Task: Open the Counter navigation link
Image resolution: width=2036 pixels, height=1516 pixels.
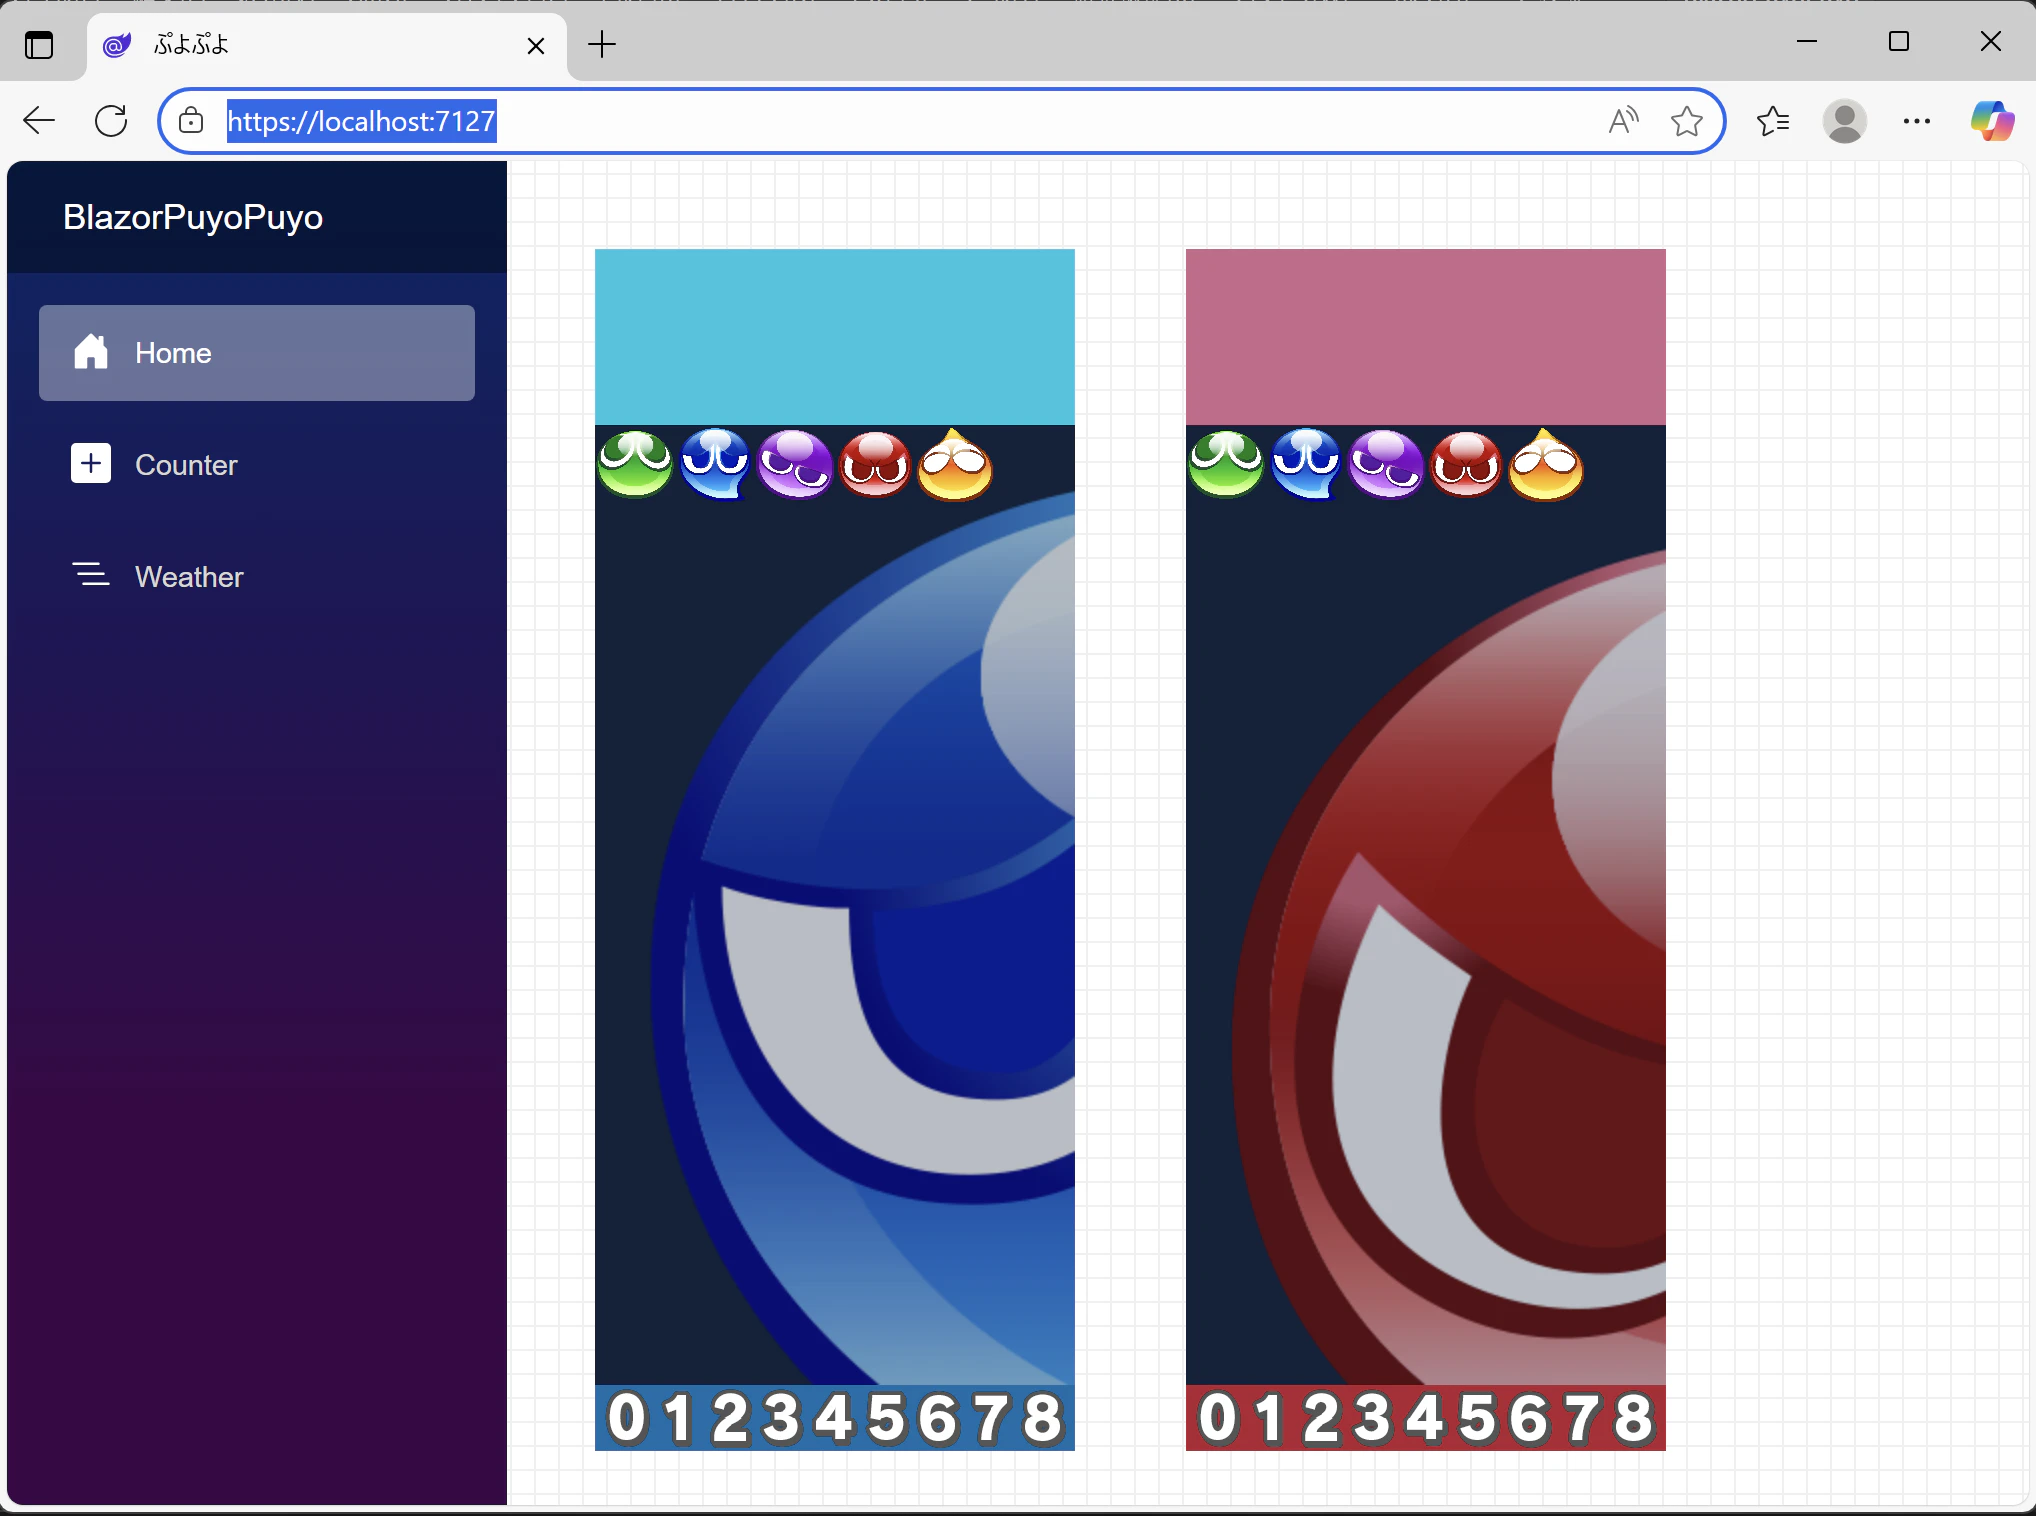Action: [x=186, y=465]
